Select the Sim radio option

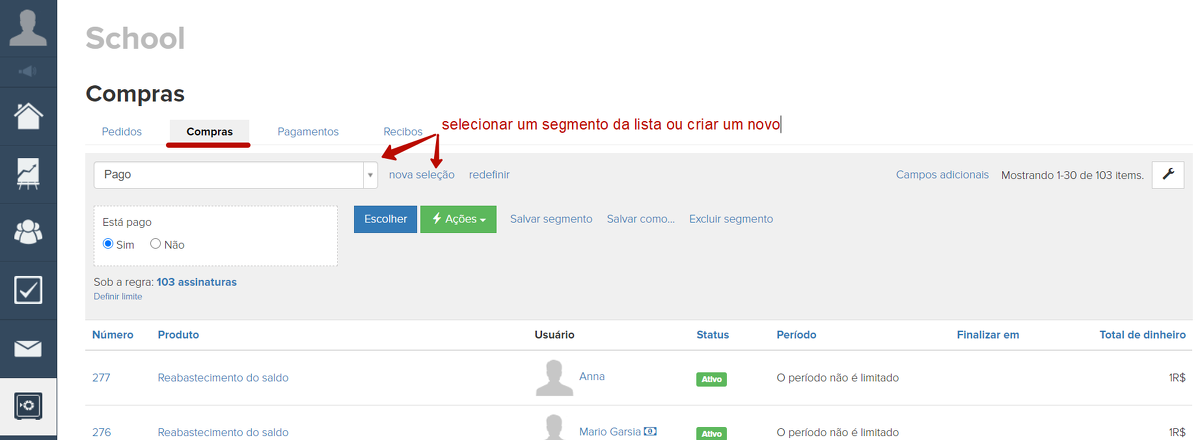[110, 244]
